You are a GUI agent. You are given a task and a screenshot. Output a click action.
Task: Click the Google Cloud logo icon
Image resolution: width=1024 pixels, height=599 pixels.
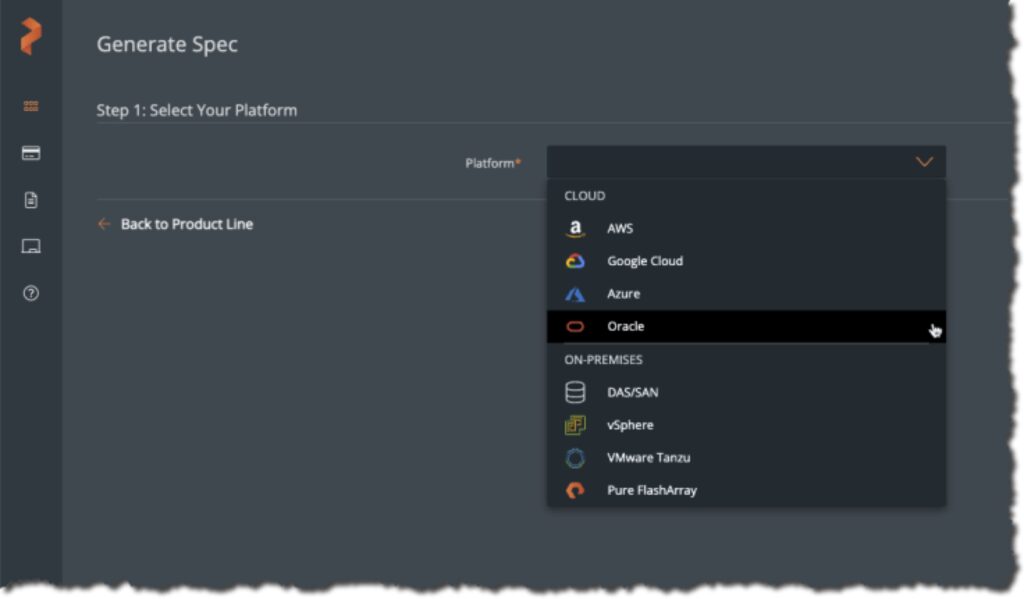point(575,261)
